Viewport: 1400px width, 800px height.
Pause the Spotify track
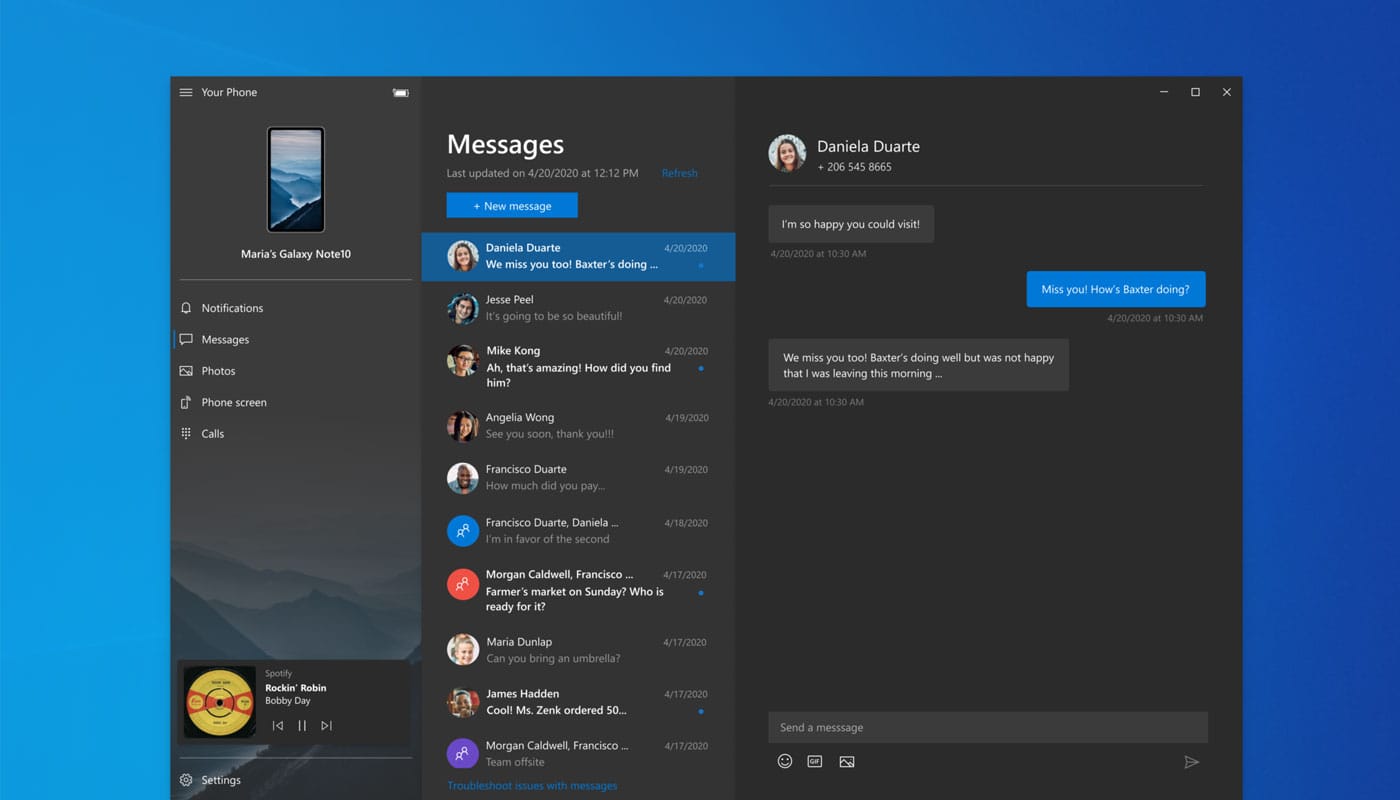(x=302, y=726)
